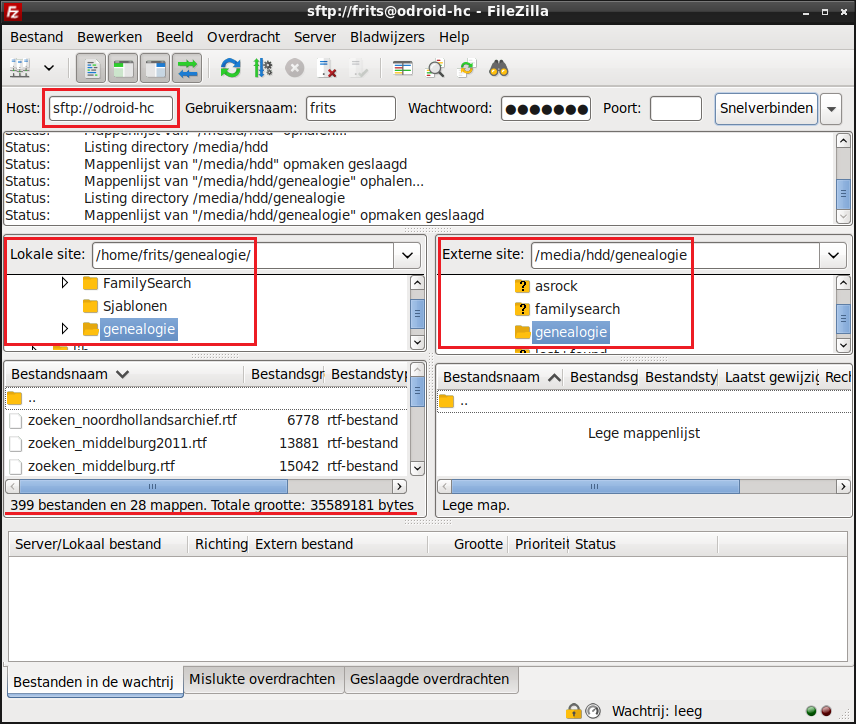Expand the FamilySearch local folder
The height and width of the screenshot is (724, 856).
pyautogui.click(x=65, y=283)
